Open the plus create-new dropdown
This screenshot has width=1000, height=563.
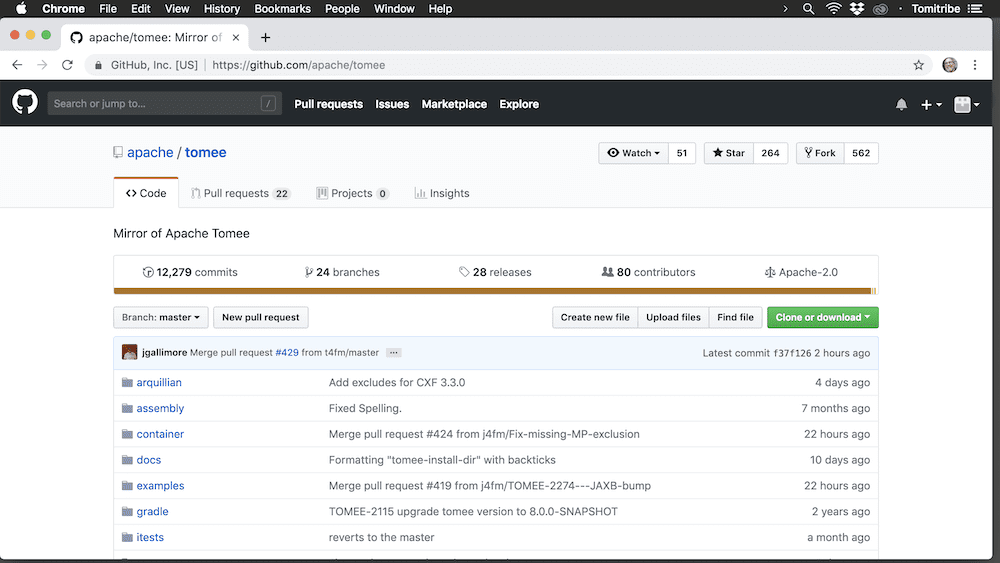pyautogui.click(x=931, y=104)
